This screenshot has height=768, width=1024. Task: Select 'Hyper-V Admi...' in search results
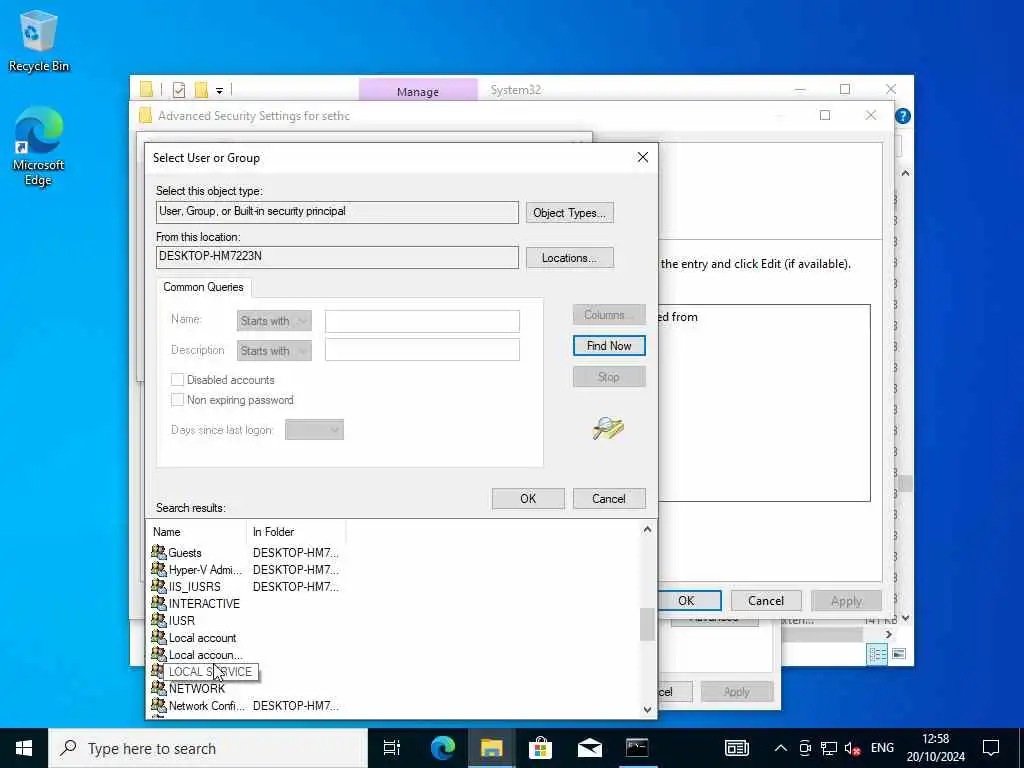click(x=205, y=569)
